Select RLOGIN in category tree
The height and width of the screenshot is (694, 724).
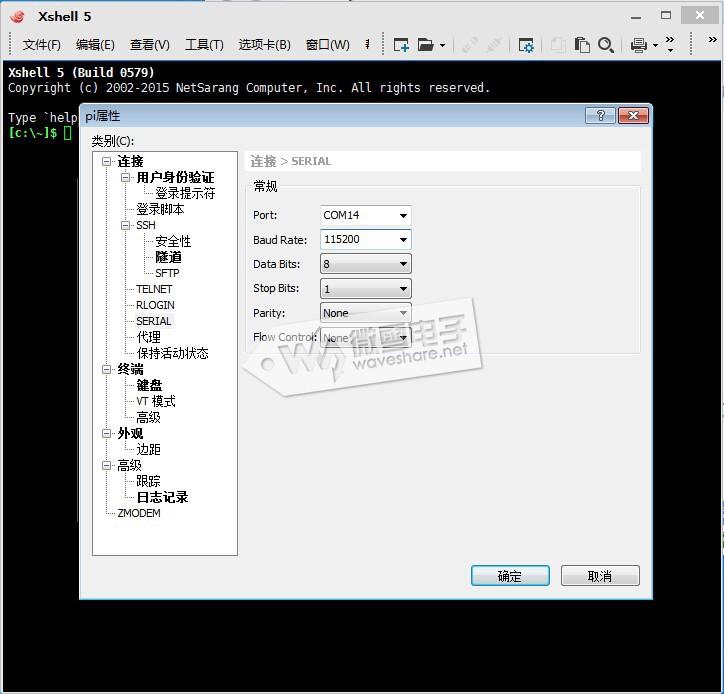click(155, 305)
